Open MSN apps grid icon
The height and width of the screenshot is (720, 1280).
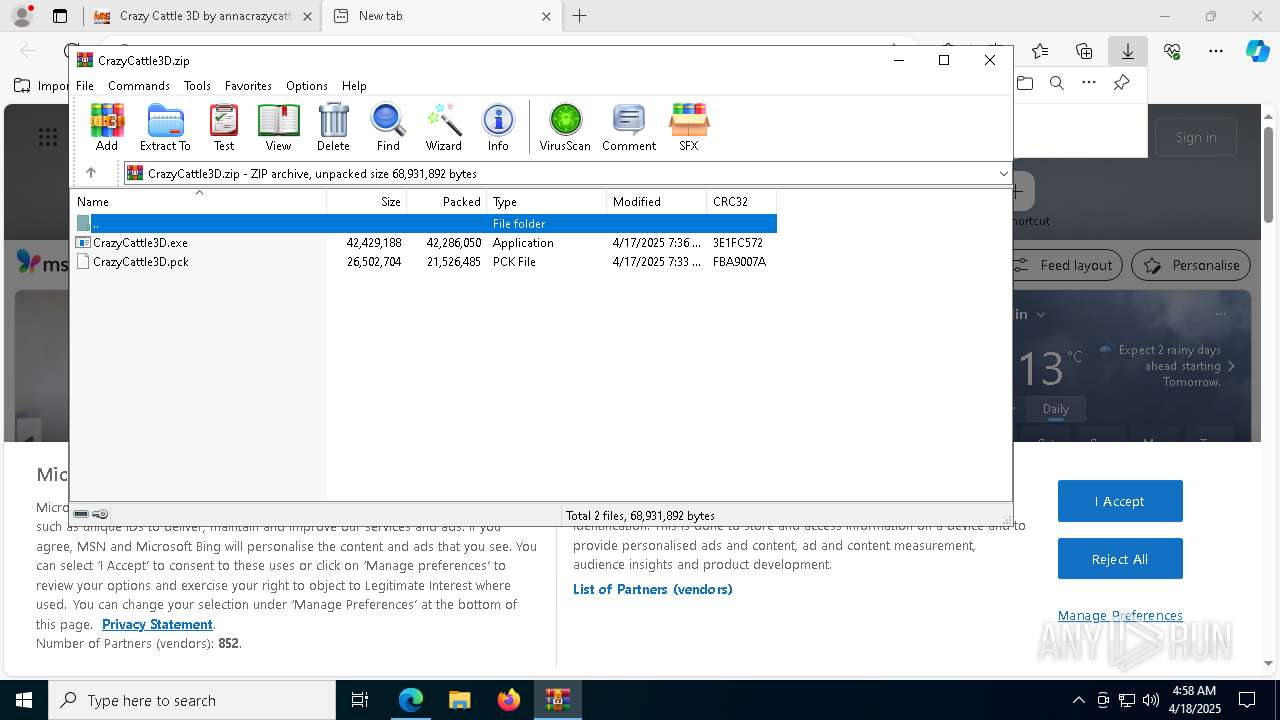(47, 137)
